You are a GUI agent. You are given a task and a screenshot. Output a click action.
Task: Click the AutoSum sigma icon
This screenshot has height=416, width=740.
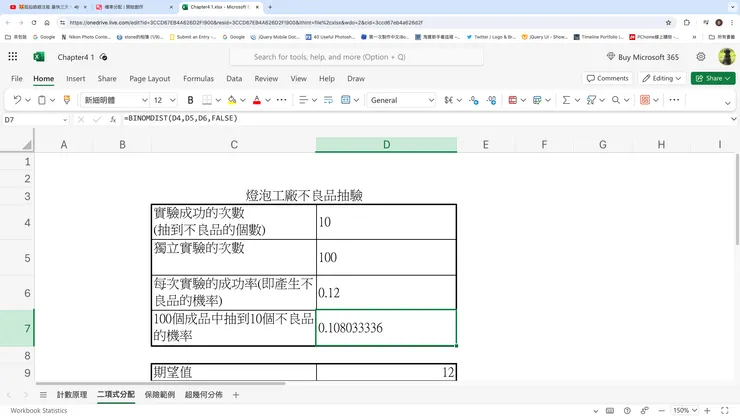tap(566, 100)
